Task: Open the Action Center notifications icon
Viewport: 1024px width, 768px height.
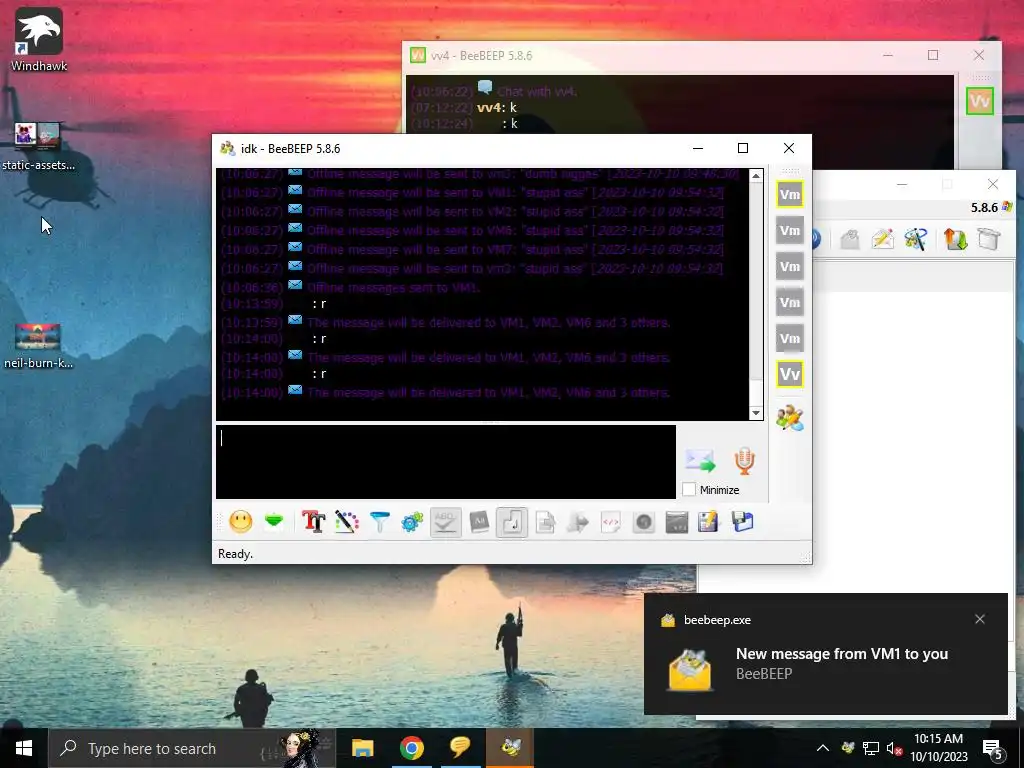Action: coord(993,749)
